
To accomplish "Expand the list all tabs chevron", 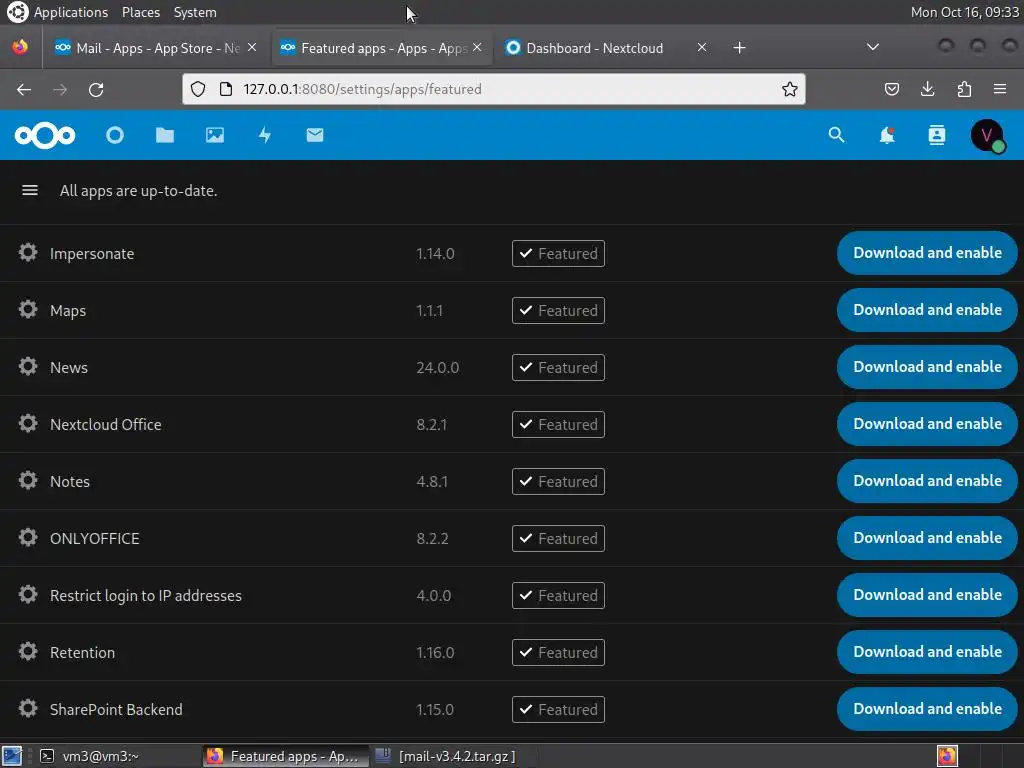I will coord(872,47).
